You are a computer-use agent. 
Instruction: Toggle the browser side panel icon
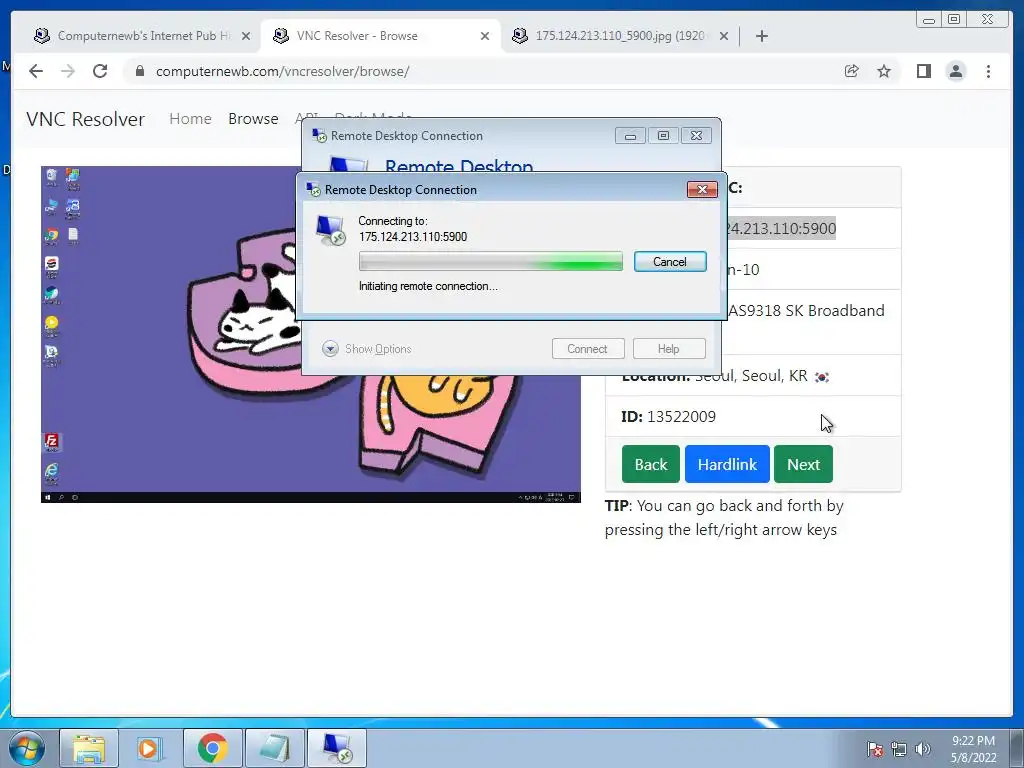pyautogui.click(x=923, y=71)
